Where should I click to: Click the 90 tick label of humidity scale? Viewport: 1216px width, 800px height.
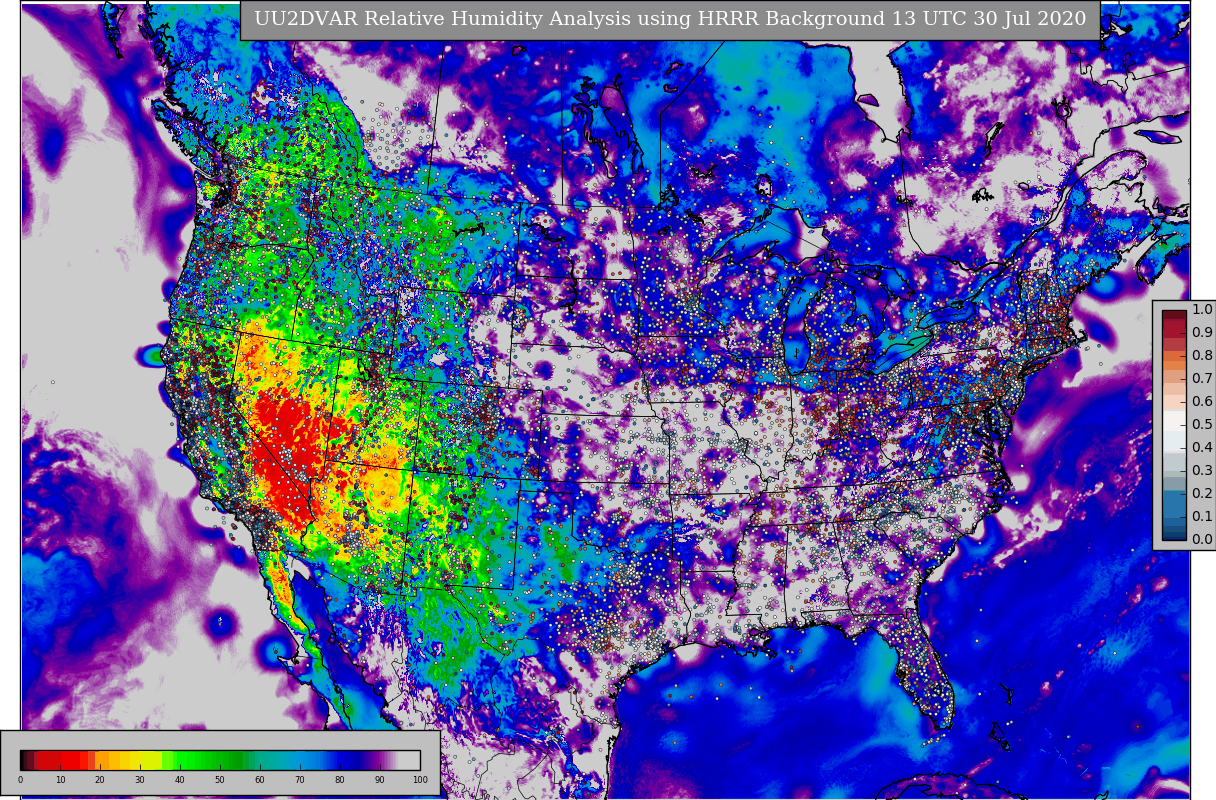[x=380, y=780]
